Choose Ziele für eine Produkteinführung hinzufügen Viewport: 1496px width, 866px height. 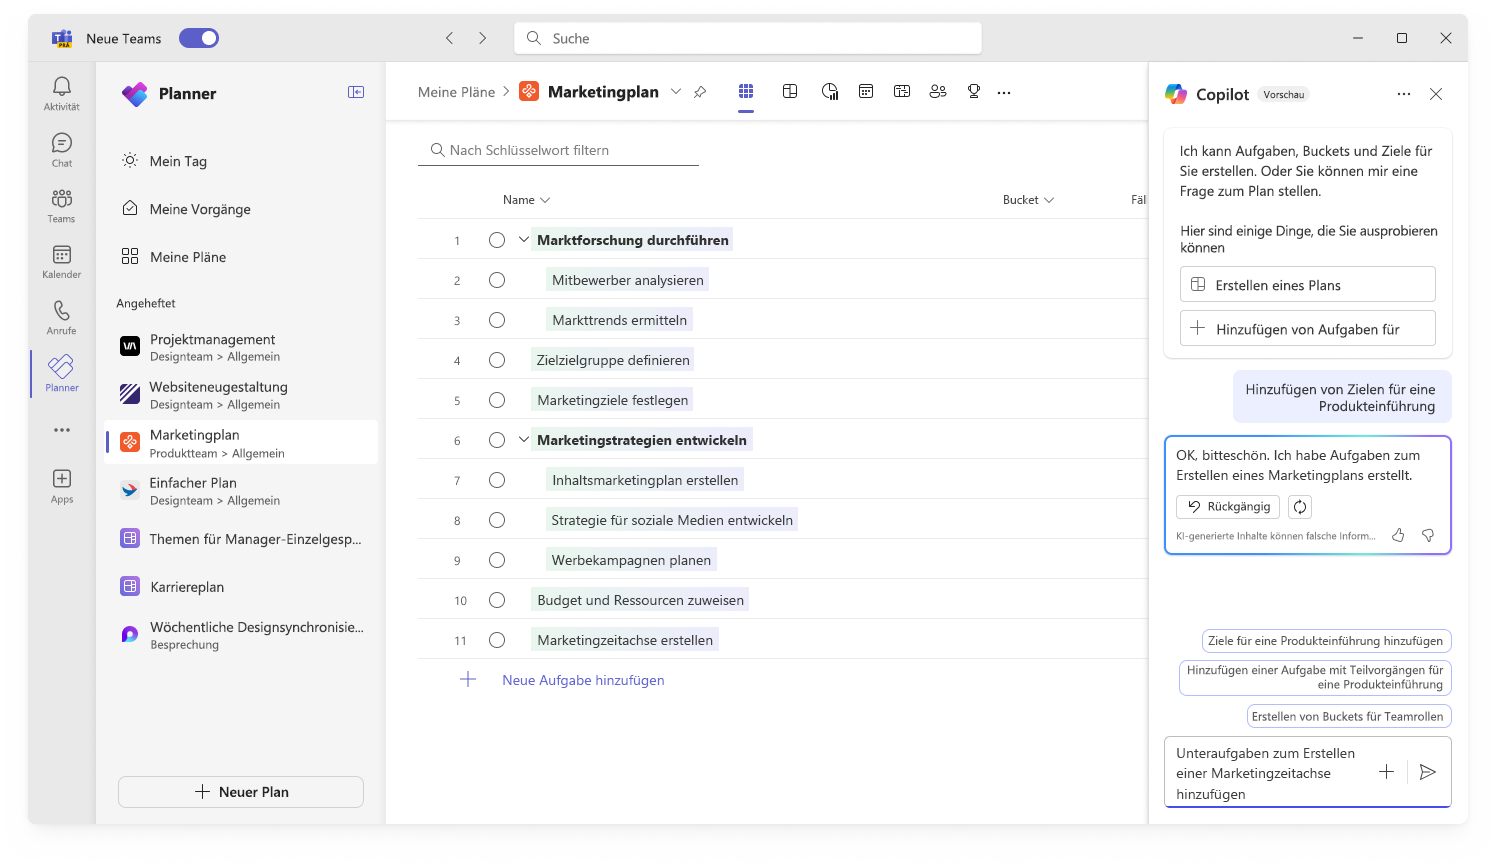[1326, 641]
